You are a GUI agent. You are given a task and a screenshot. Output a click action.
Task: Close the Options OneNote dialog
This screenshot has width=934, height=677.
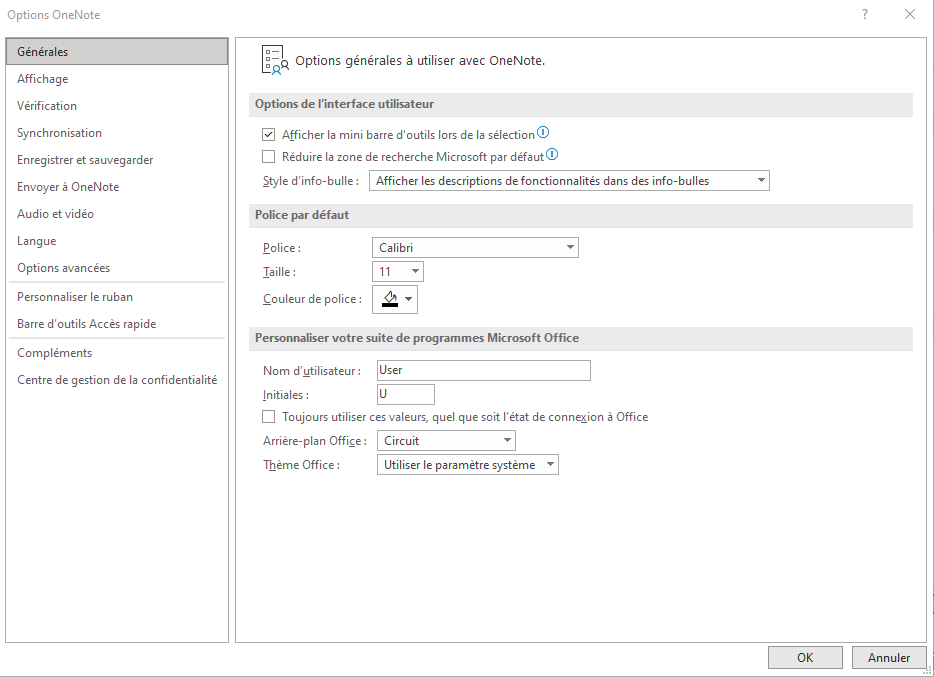coord(910,14)
